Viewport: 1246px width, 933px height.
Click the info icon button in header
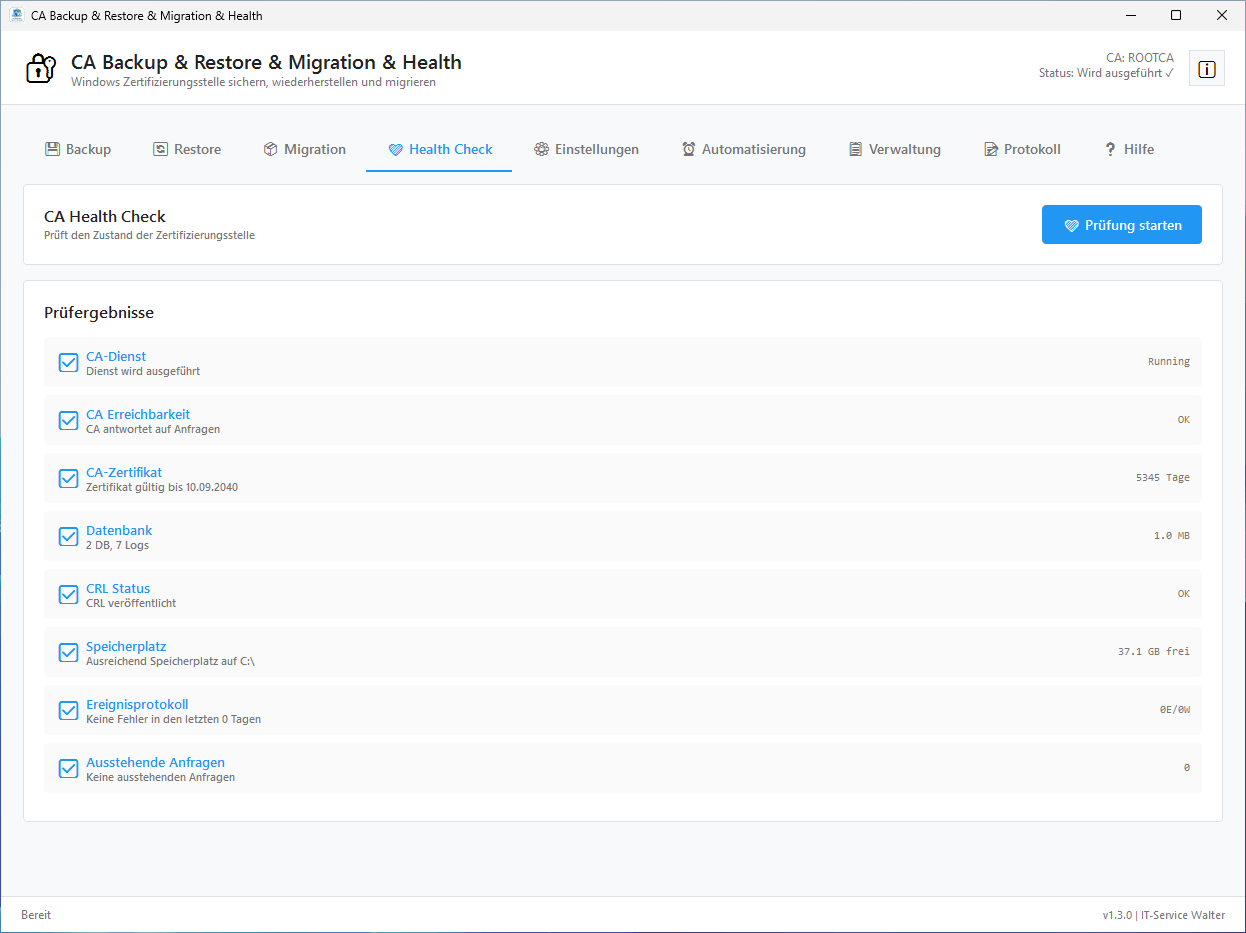[x=1207, y=69]
